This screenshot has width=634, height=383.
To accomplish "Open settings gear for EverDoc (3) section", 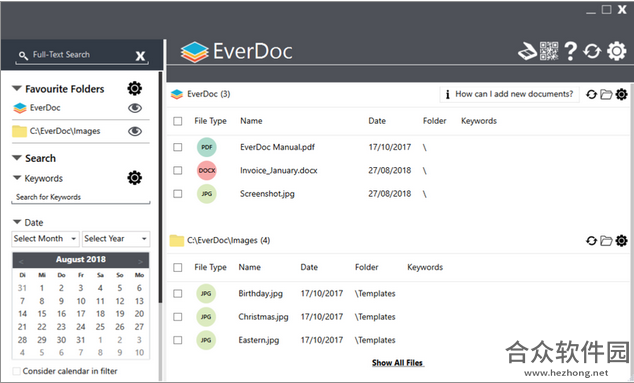I will [621, 94].
